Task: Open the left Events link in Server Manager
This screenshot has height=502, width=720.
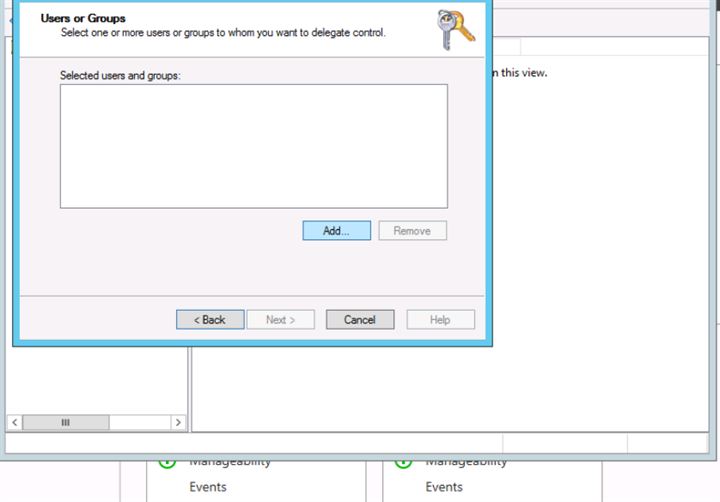Action: click(x=208, y=487)
